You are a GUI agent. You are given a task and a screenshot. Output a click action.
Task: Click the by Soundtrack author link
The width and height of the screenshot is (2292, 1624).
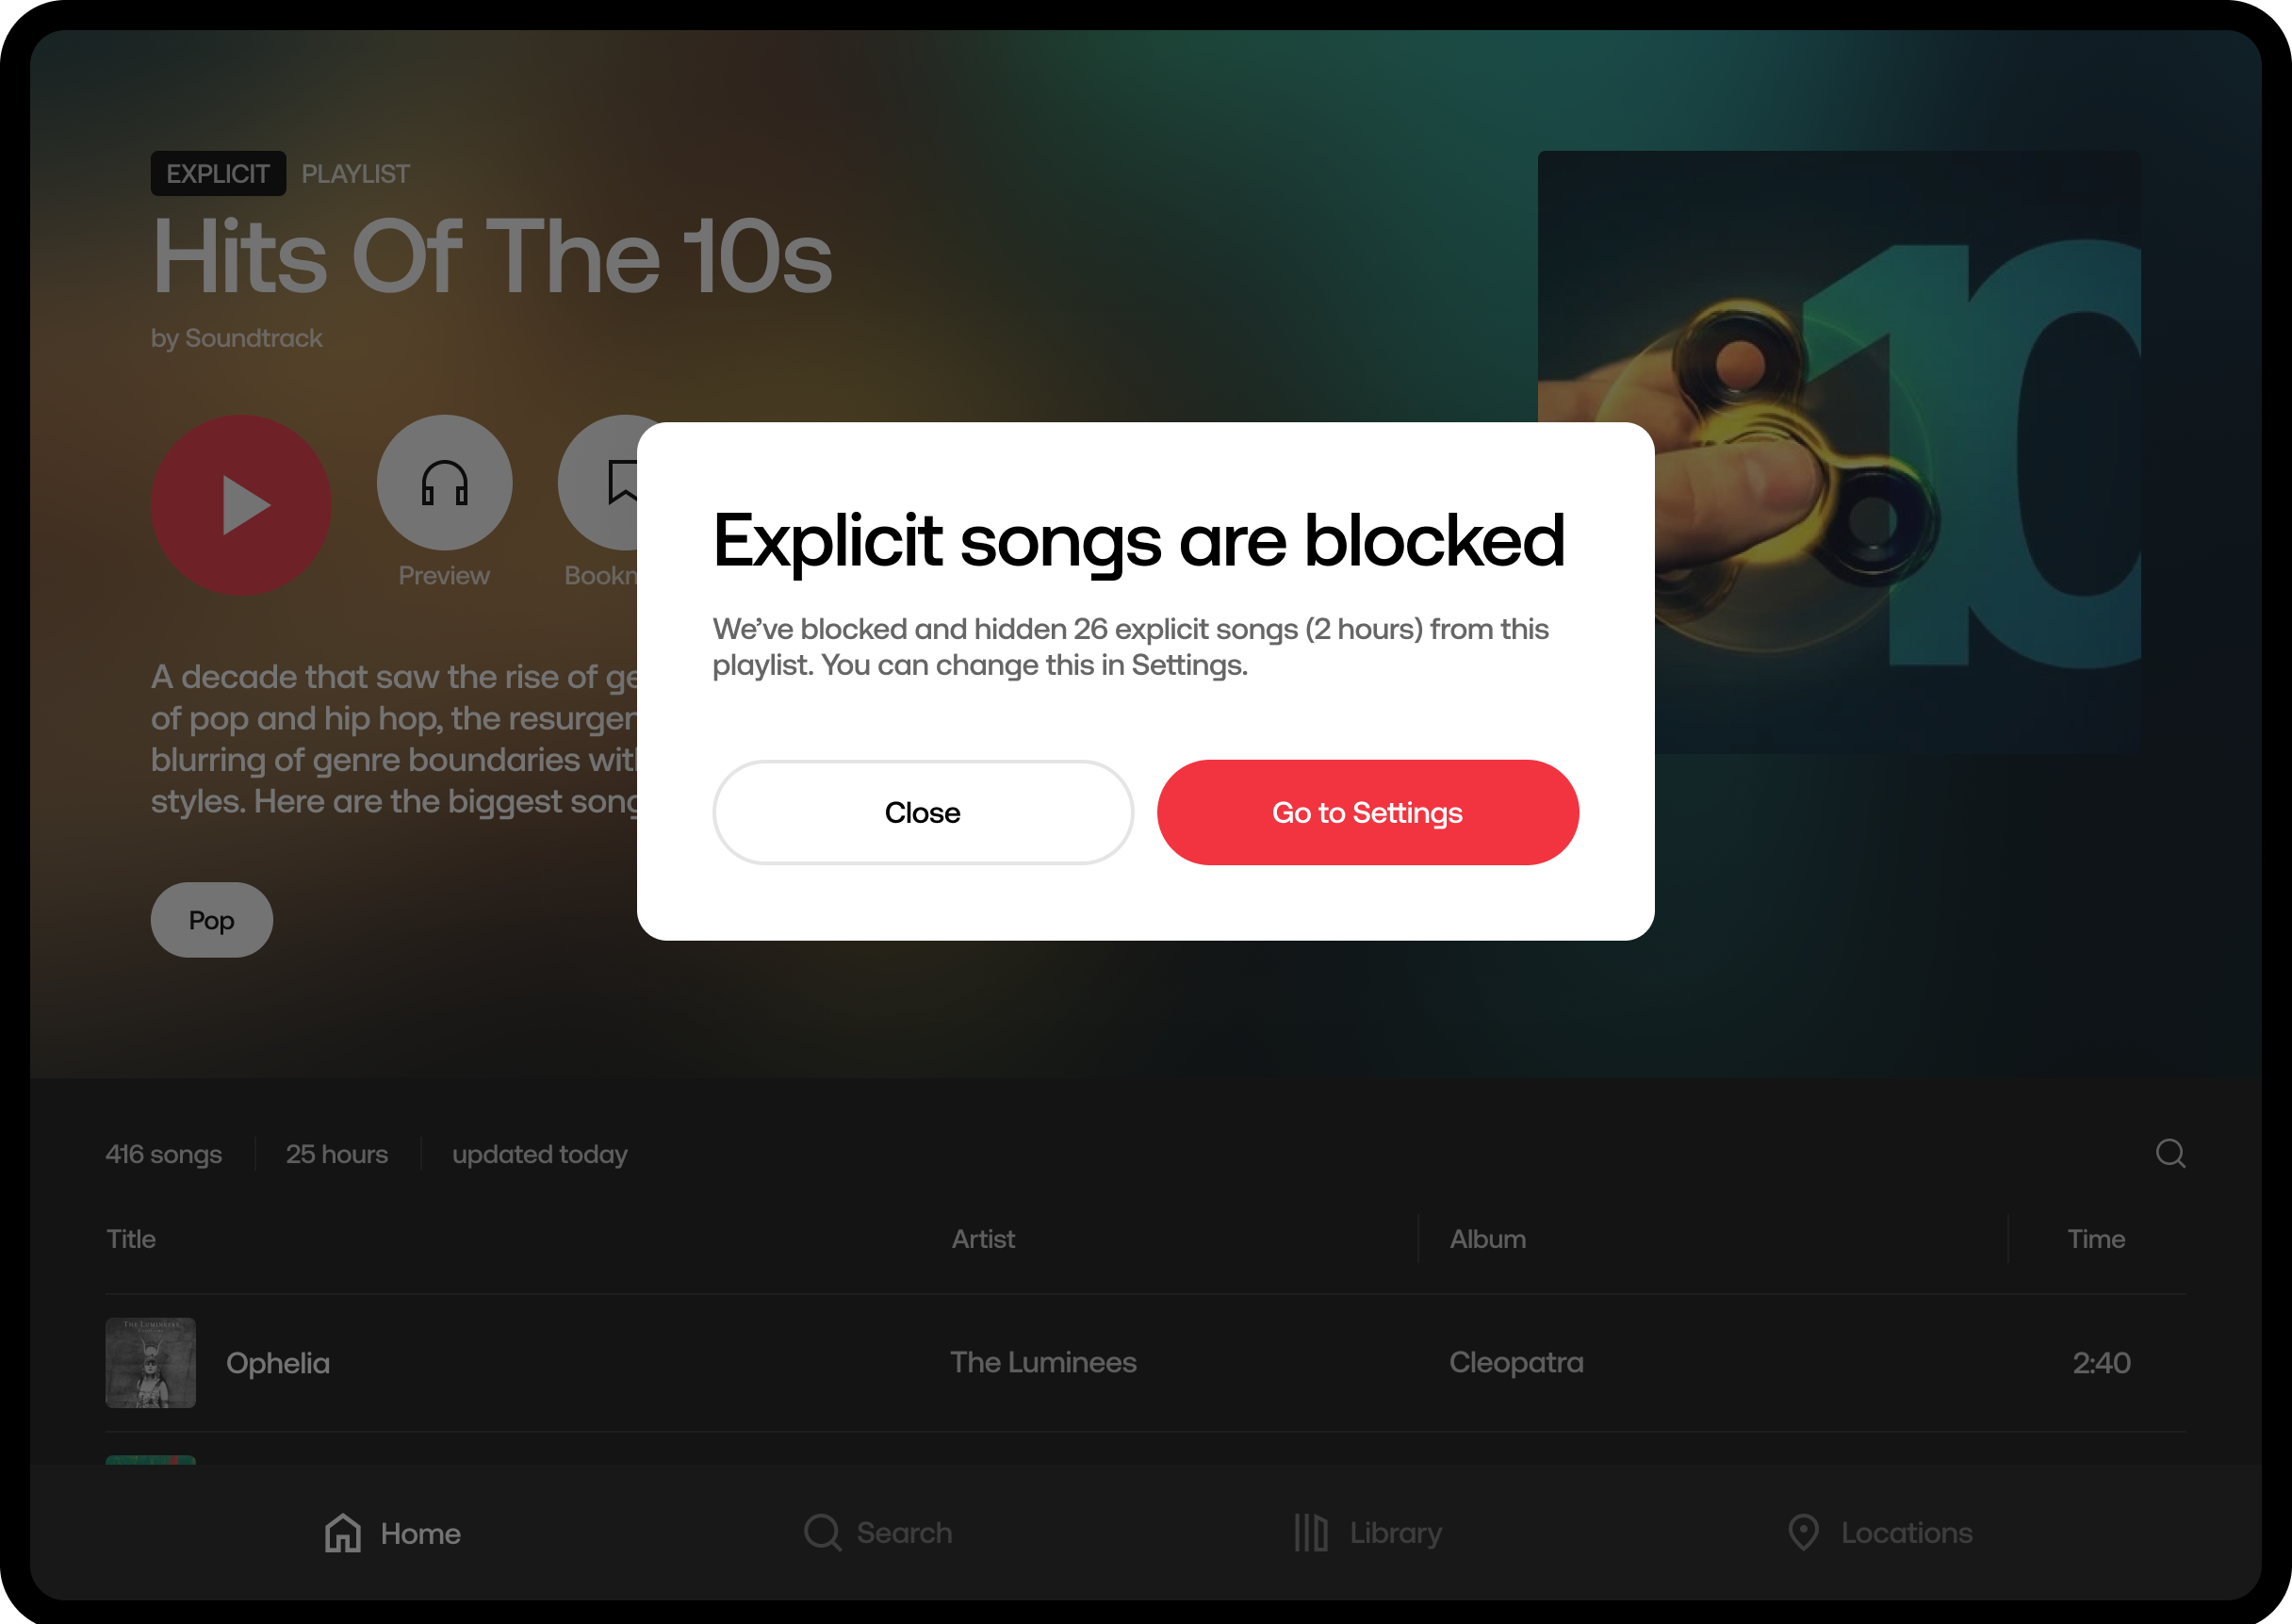tap(237, 338)
